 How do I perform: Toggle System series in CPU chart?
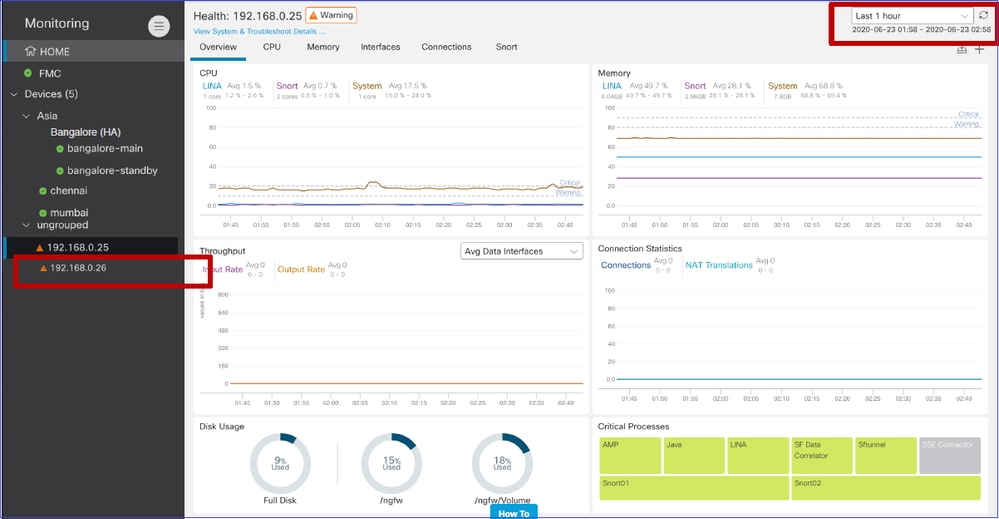pyautogui.click(x=367, y=86)
